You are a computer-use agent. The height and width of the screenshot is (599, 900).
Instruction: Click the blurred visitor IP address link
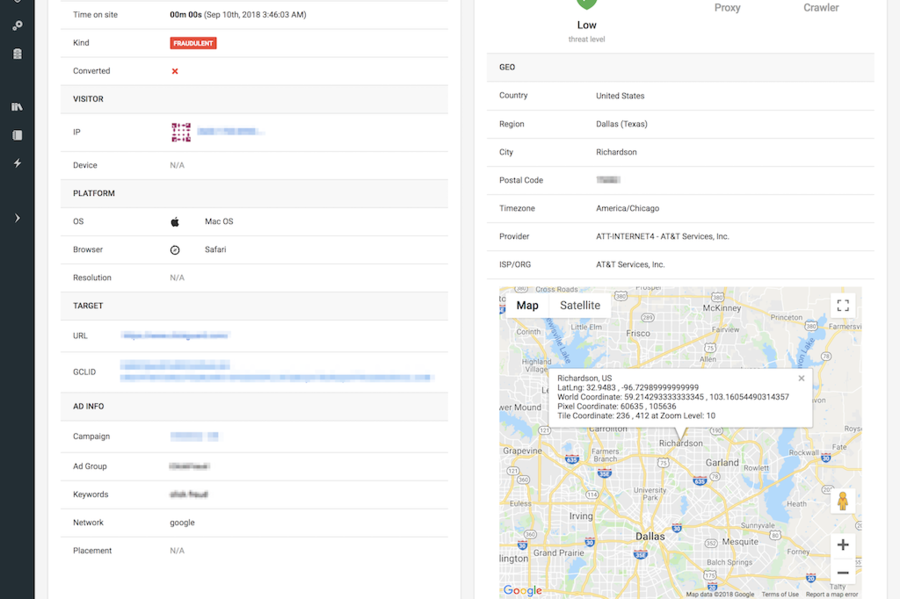point(229,132)
